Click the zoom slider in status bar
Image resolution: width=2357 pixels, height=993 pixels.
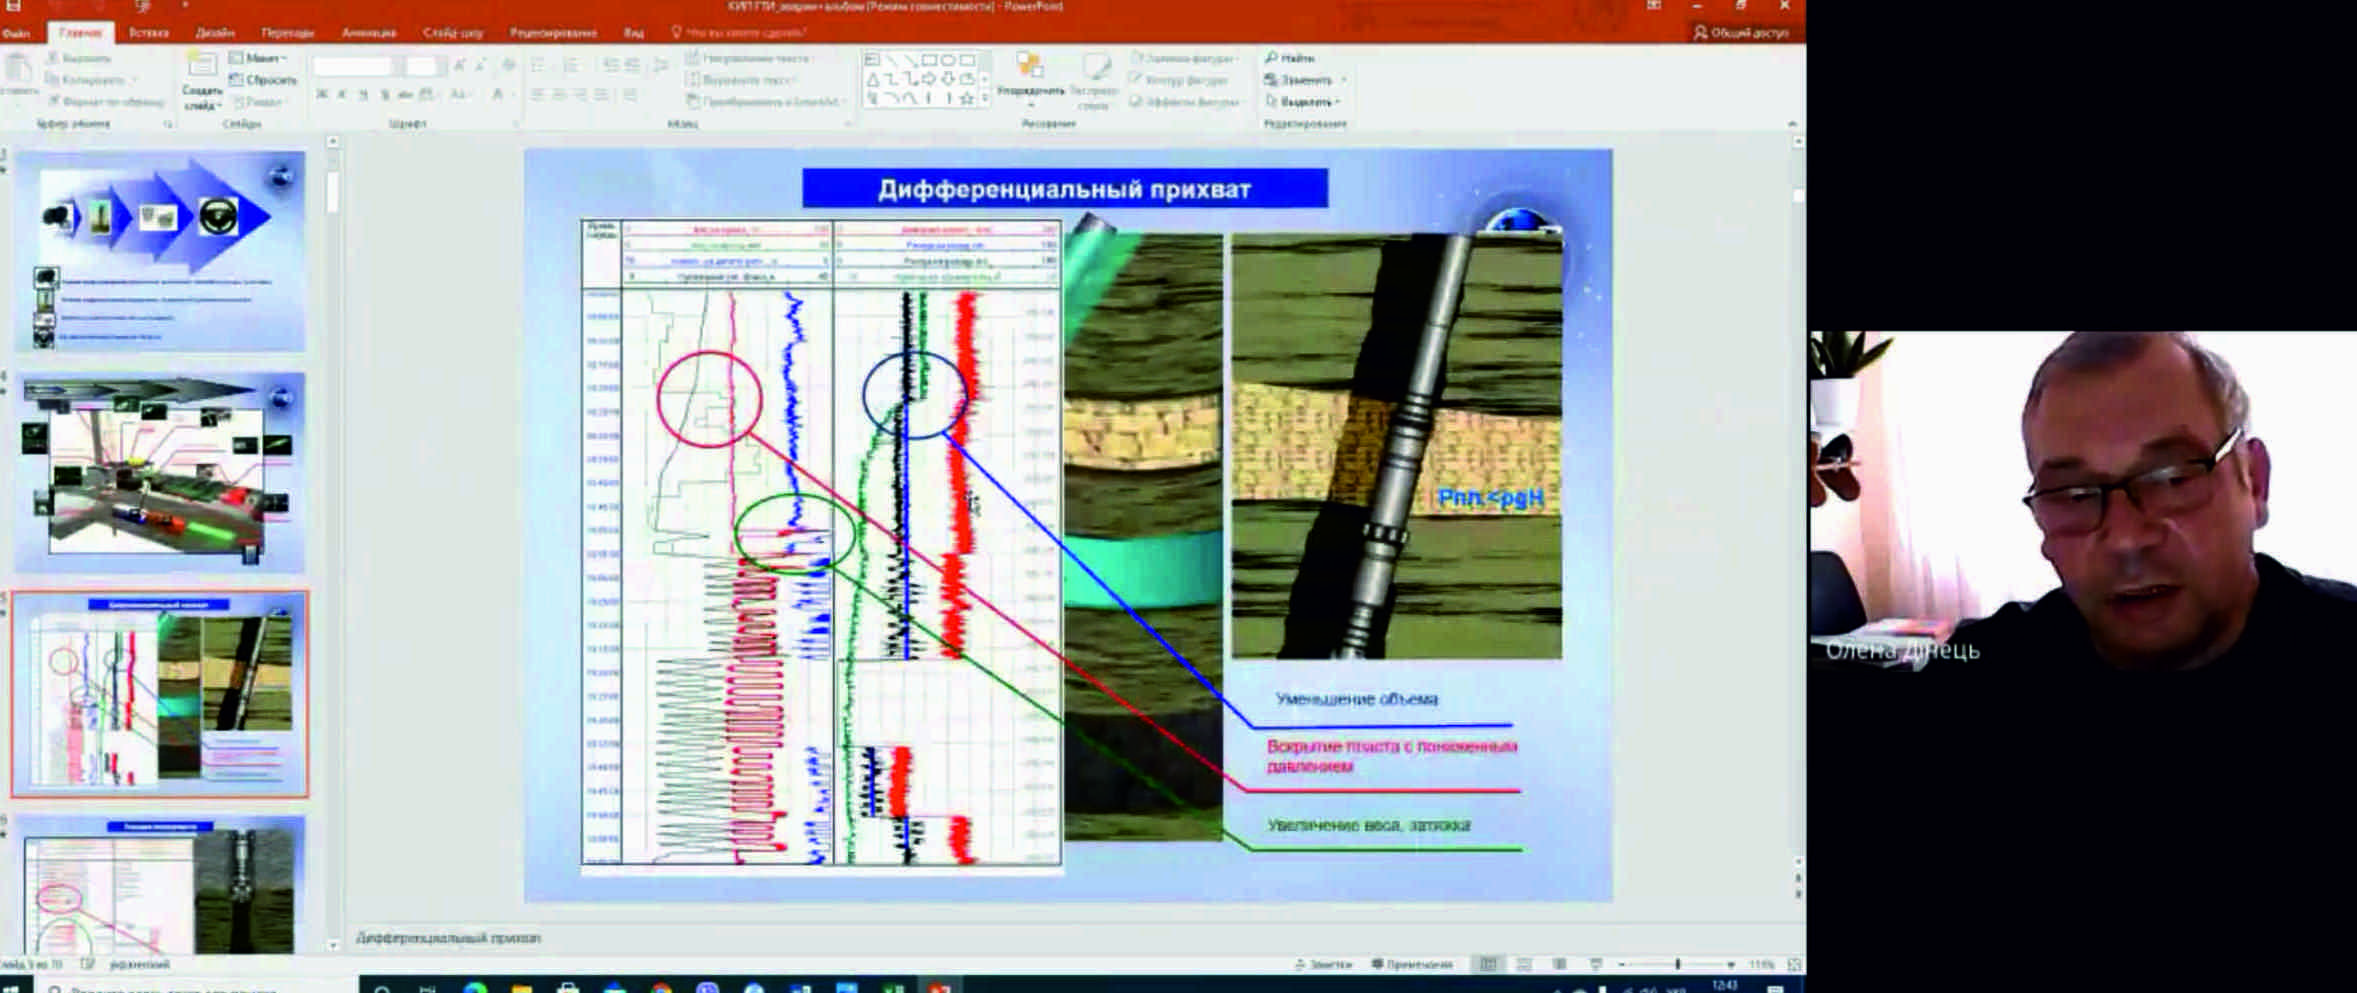pyautogui.click(x=1677, y=965)
